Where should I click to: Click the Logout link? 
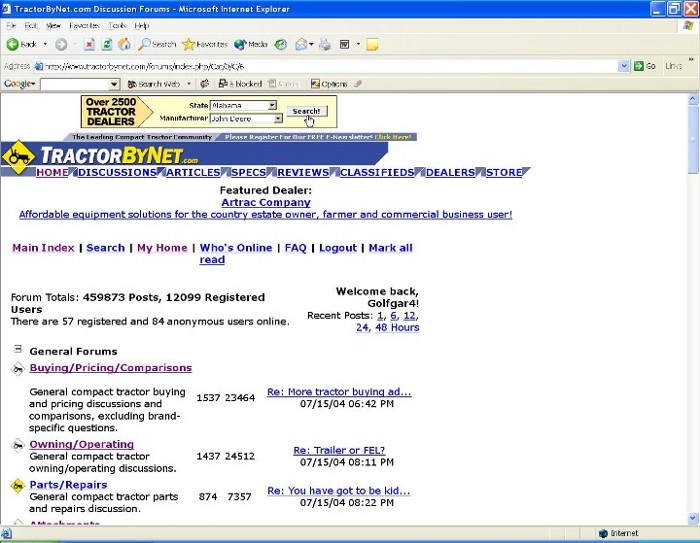click(x=338, y=248)
